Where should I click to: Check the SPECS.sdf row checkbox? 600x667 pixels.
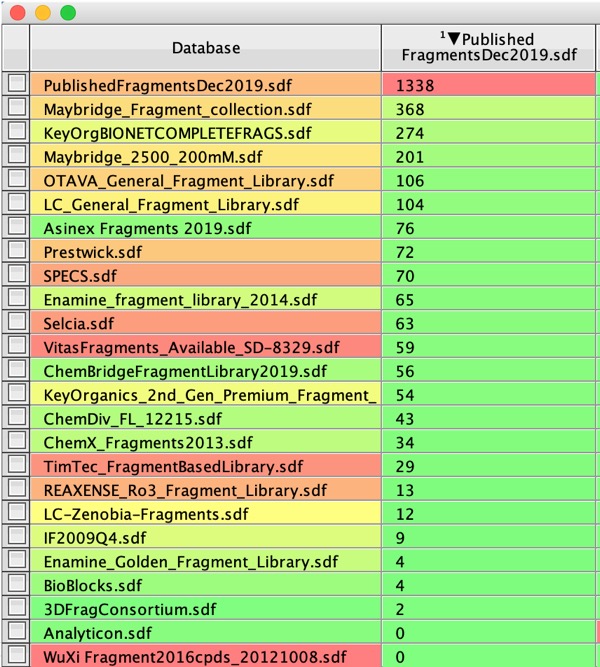[x=17, y=273]
